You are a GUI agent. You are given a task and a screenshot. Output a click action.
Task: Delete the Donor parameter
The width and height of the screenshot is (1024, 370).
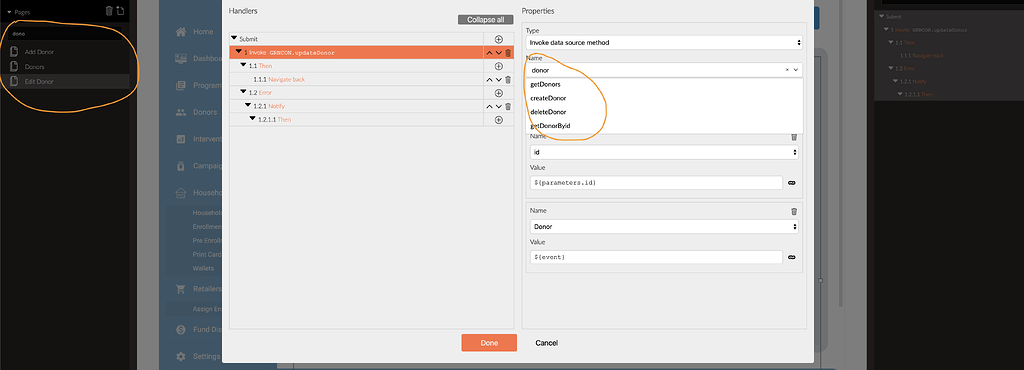(x=794, y=211)
